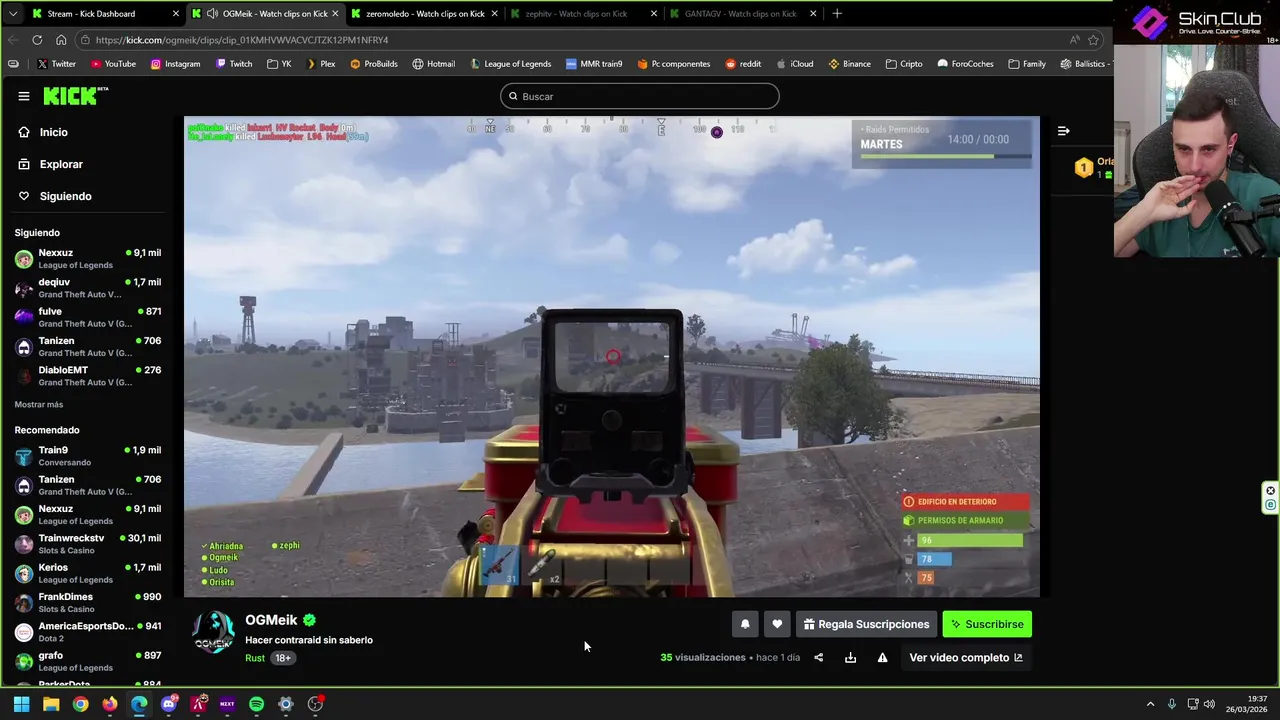Switch to GANTAGV clips tab
The height and width of the screenshot is (720, 1280).
(x=741, y=14)
